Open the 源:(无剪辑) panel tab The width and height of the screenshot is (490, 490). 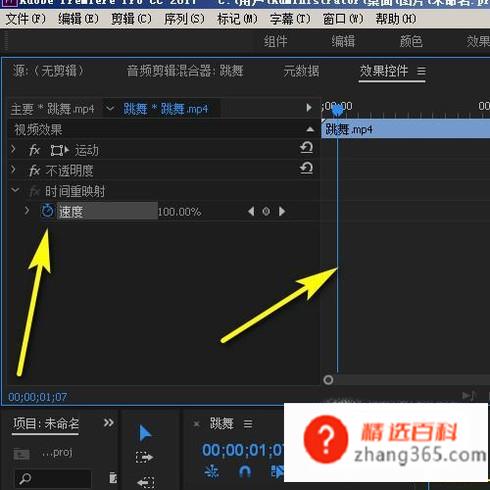pyautogui.click(x=48, y=71)
